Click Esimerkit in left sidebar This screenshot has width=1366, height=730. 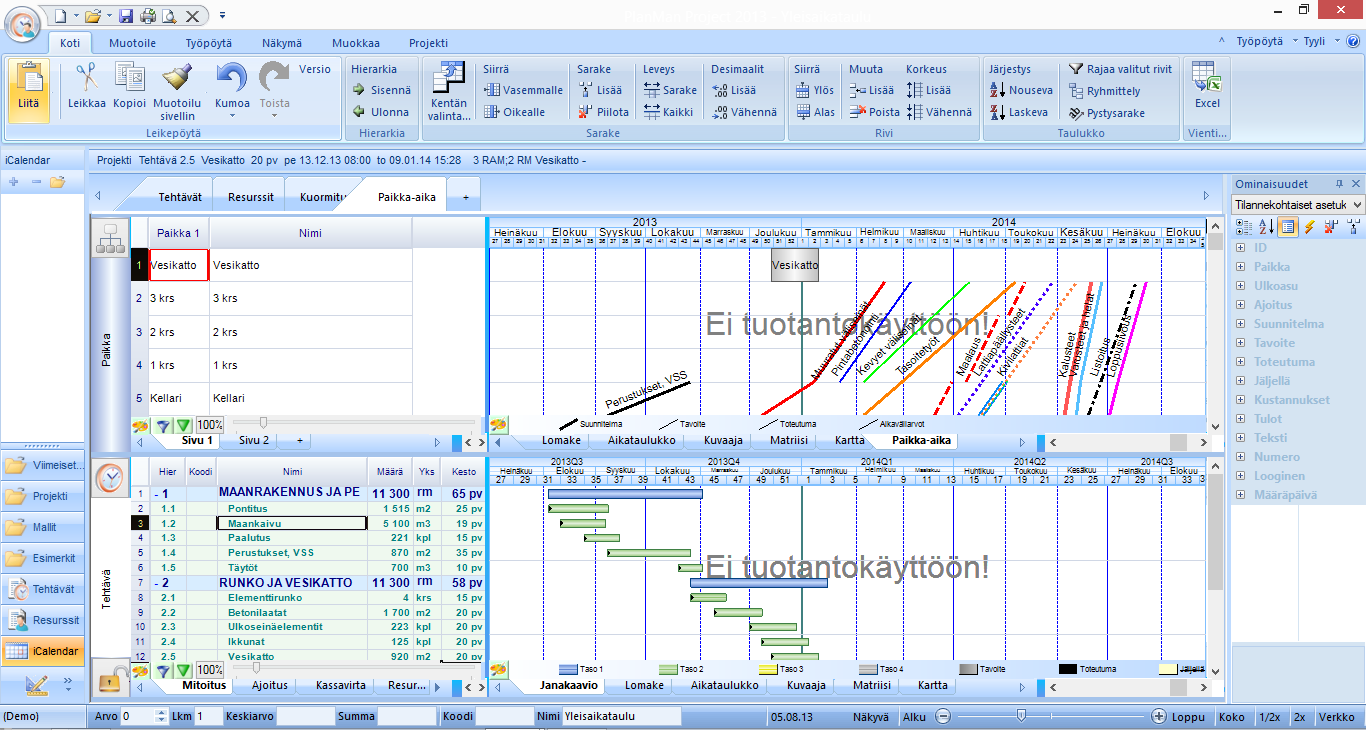click(43, 558)
